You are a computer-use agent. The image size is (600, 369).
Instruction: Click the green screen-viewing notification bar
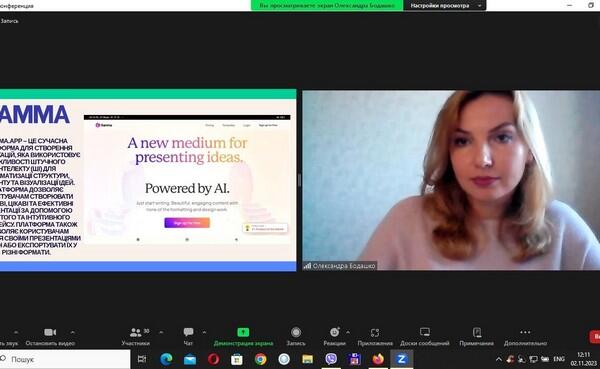(x=327, y=5)
